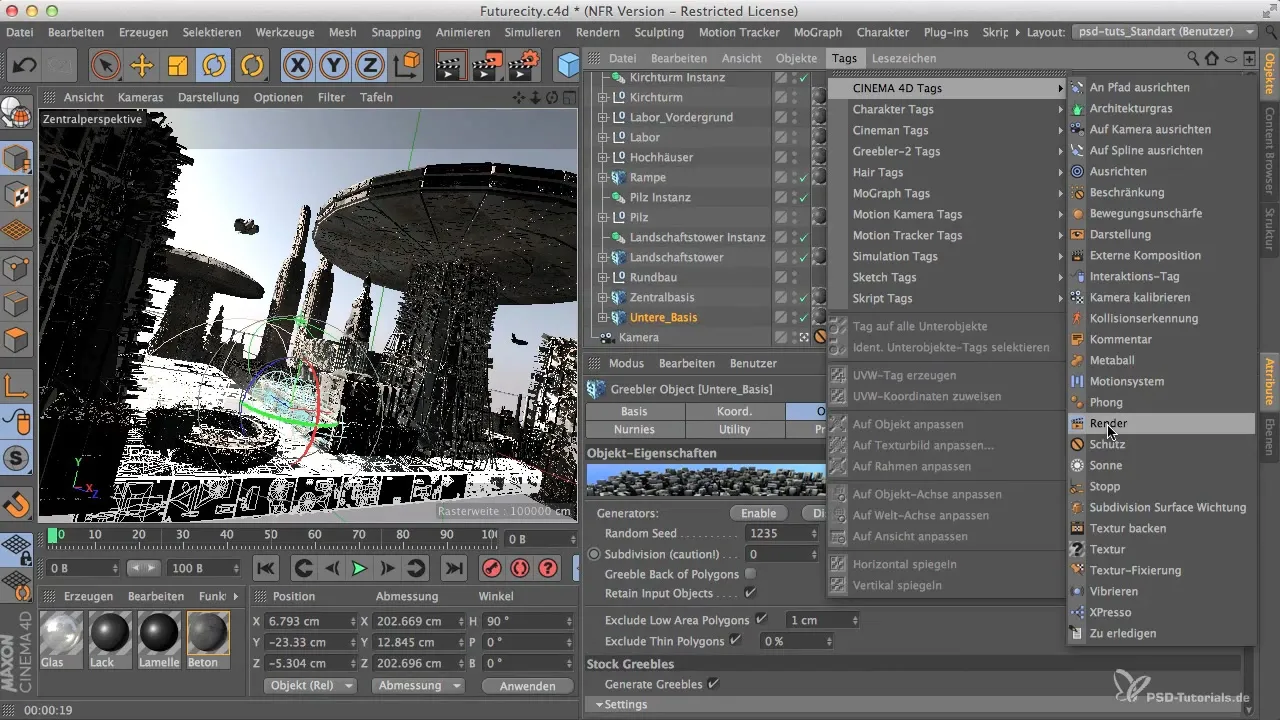Toggle green checkmark of Zentralbasis object
Screen dimensions: 1280x720
(802, 297)
